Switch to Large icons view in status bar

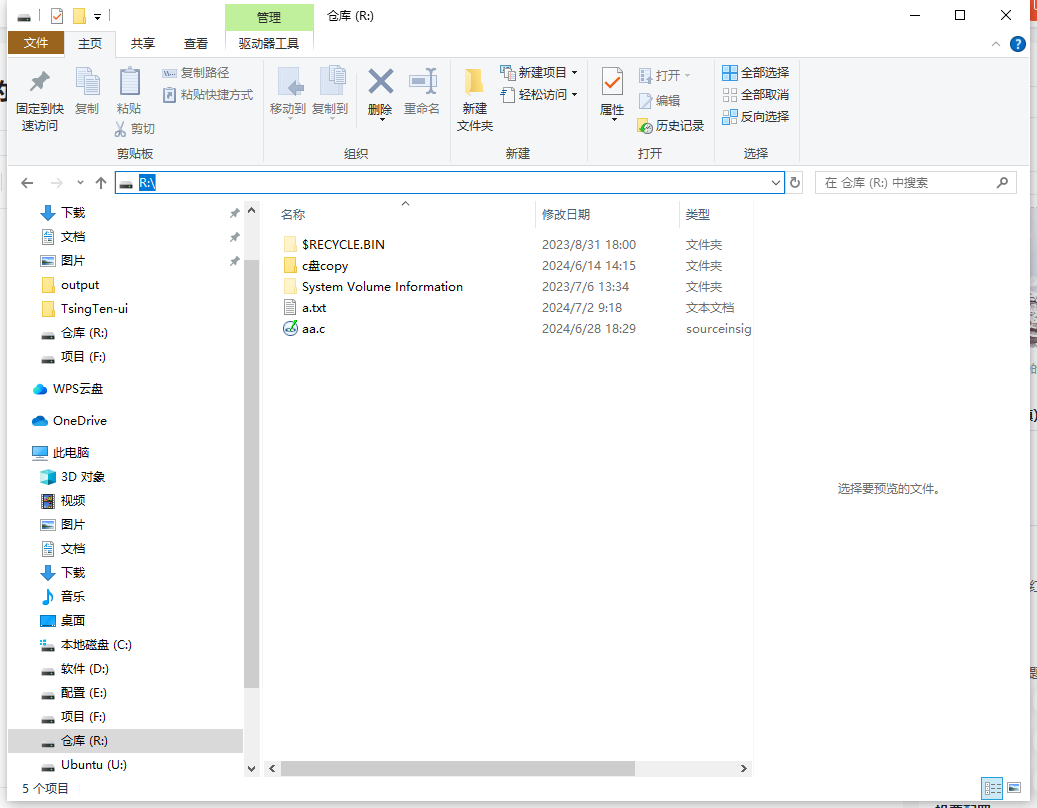pos(1014,788)
